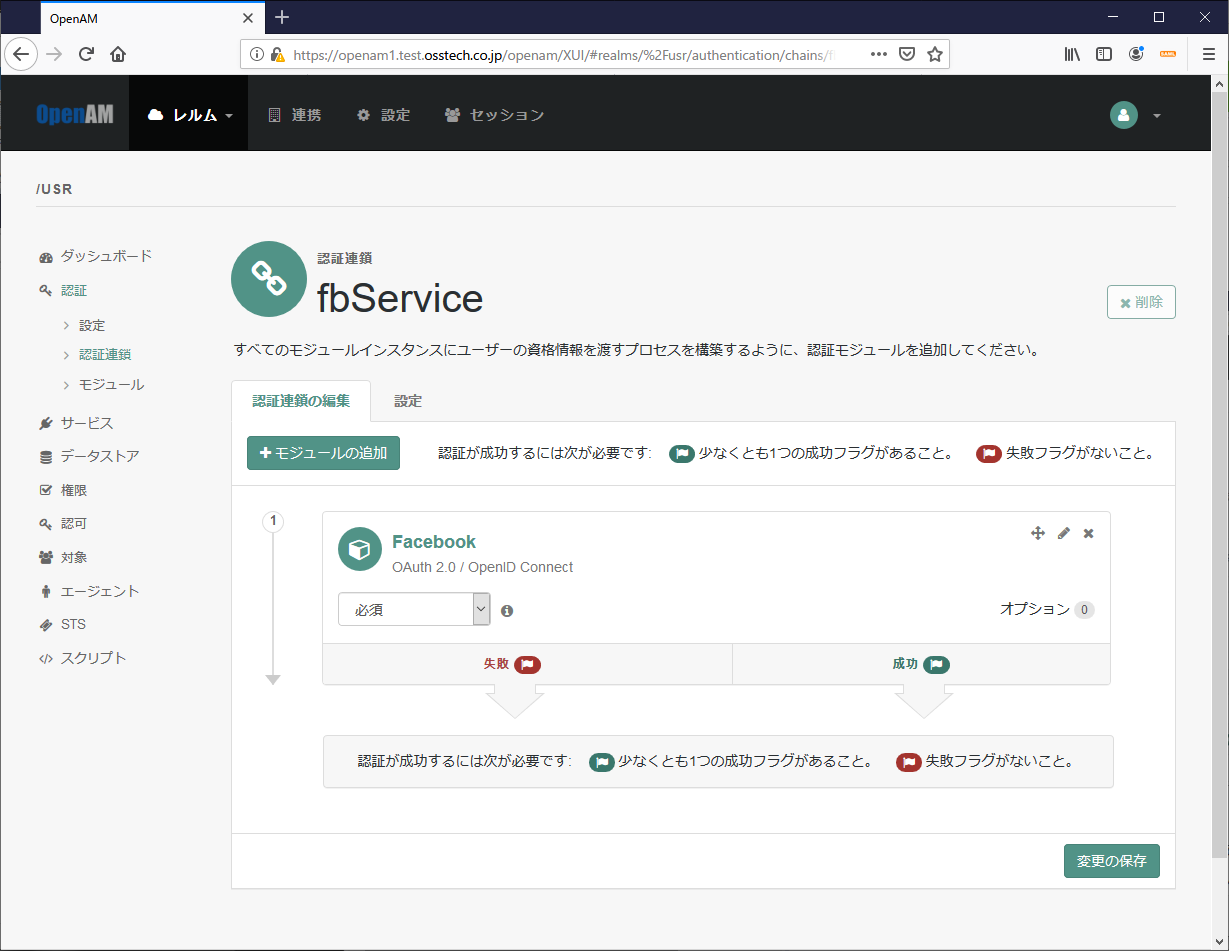Open the 必須 criteria dropdown
The image size is (1229, 951).
(413, 609)
